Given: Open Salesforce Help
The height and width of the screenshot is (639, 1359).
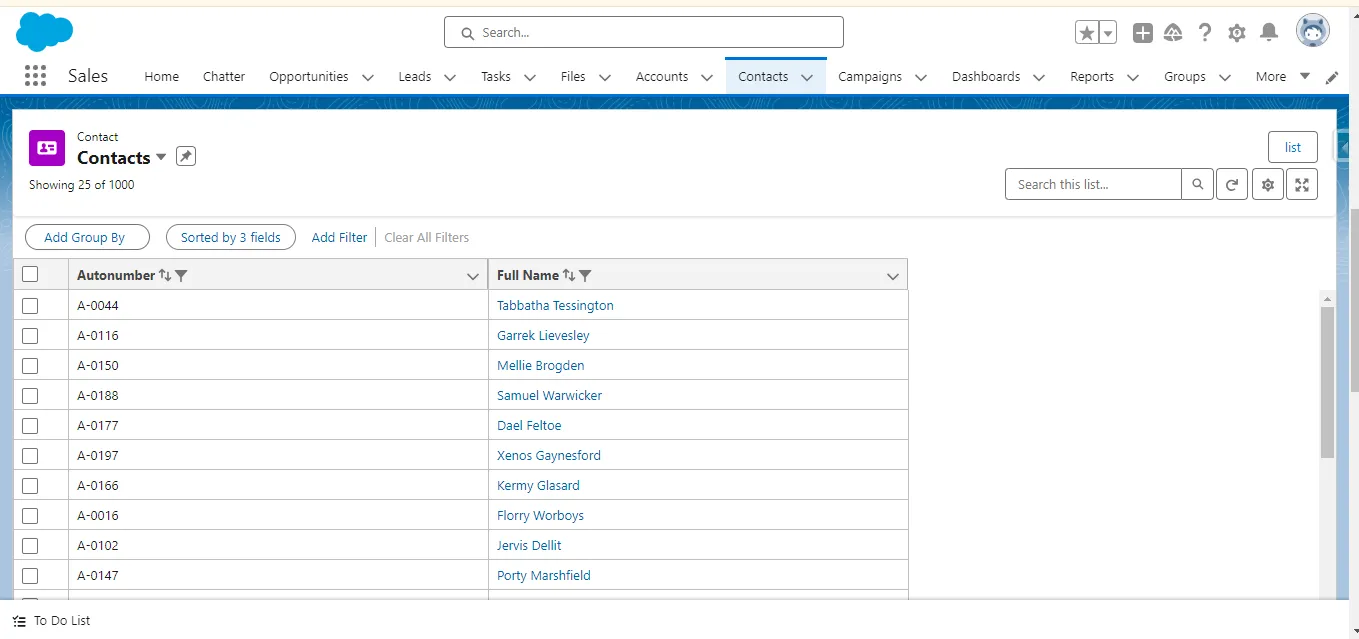Looking at the screenshot, I should [x=1205, y=32].
